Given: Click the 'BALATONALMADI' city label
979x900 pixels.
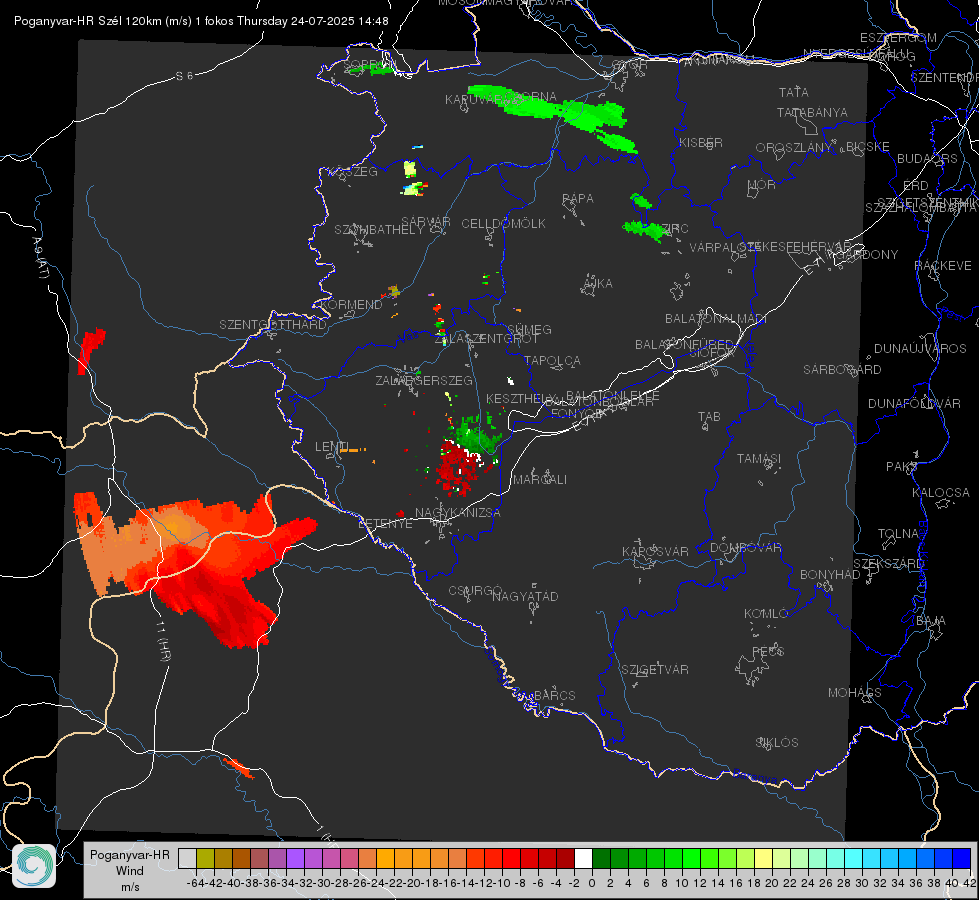Looking at the screenshot, I should pyautogui.click(x=716, y=319).
